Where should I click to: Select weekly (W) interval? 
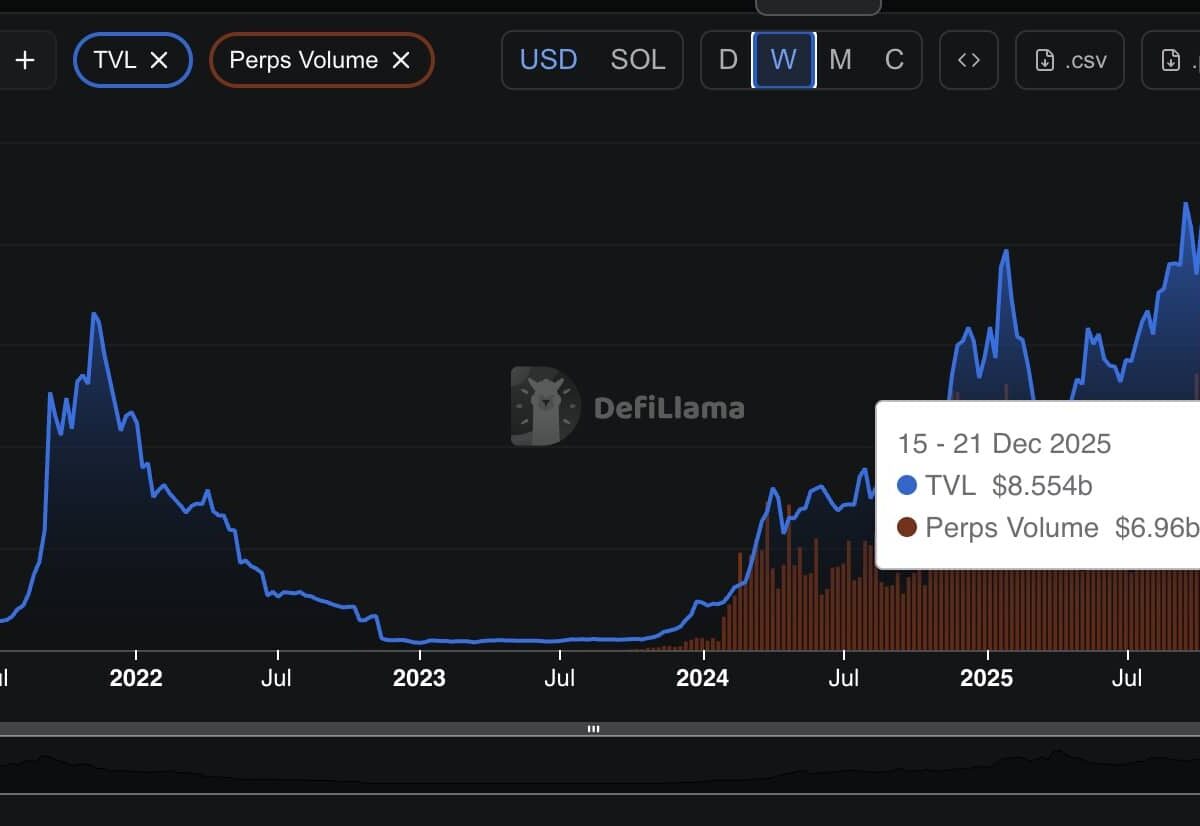784,60
